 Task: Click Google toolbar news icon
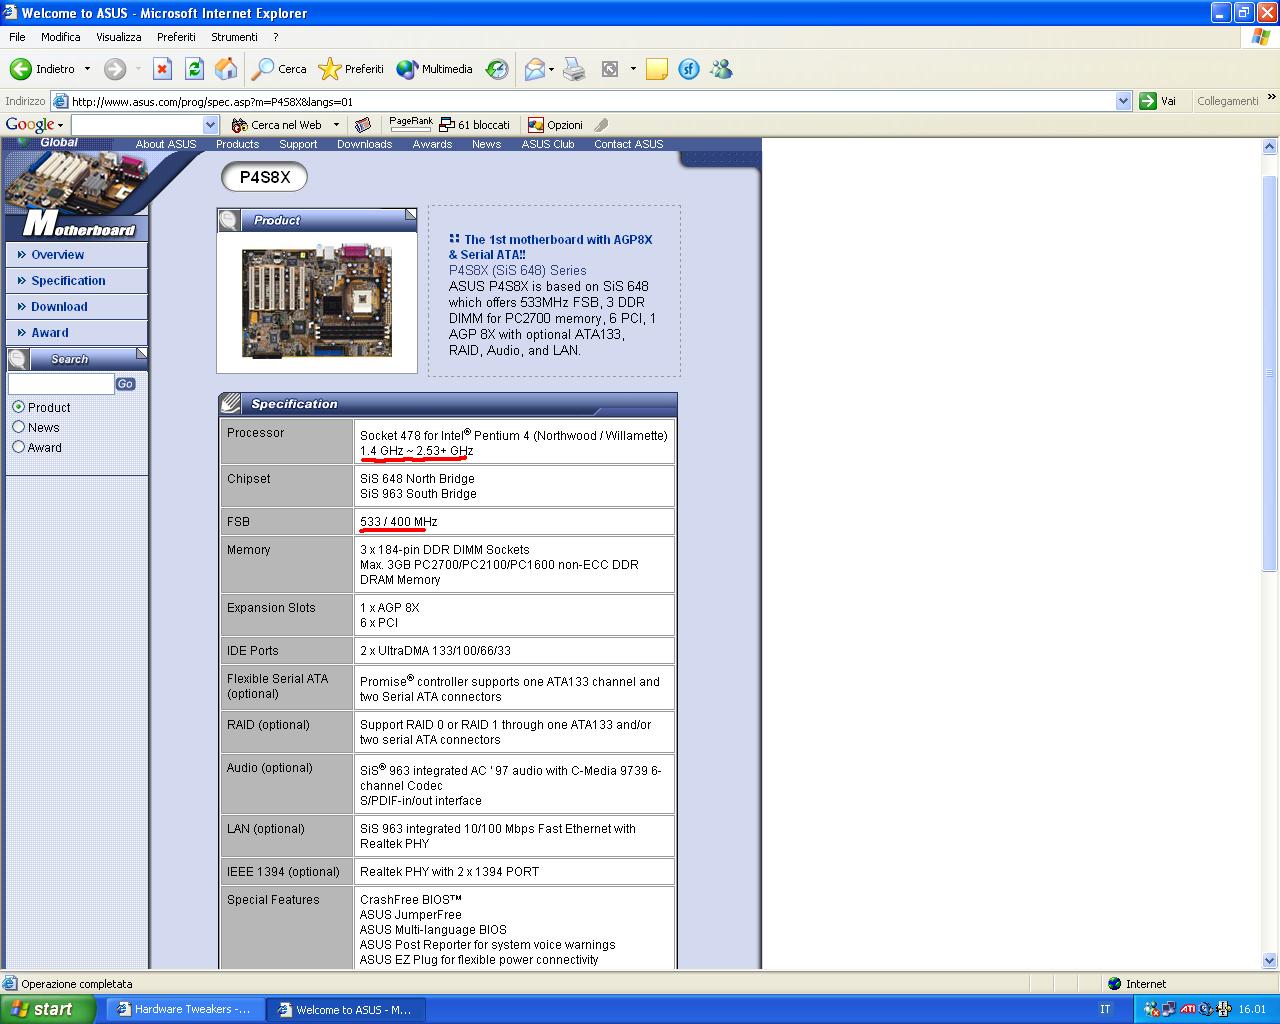coord(363,125)
